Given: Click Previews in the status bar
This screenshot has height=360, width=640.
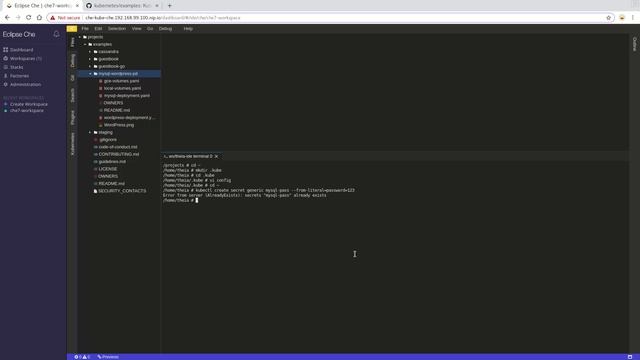Looking at the screenshot, I should [x=108, y=357].
